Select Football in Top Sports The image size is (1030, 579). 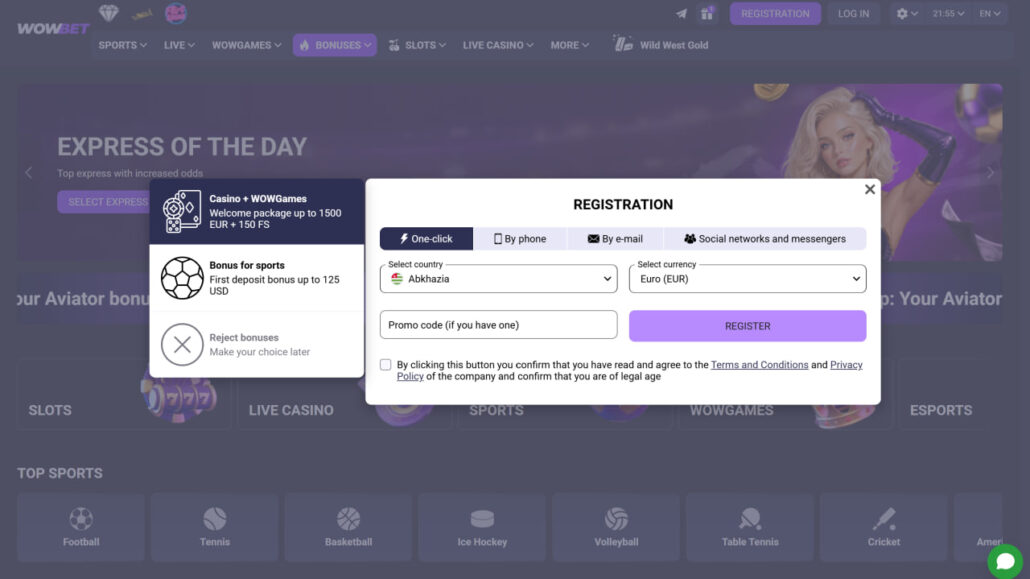pos(81,527)
